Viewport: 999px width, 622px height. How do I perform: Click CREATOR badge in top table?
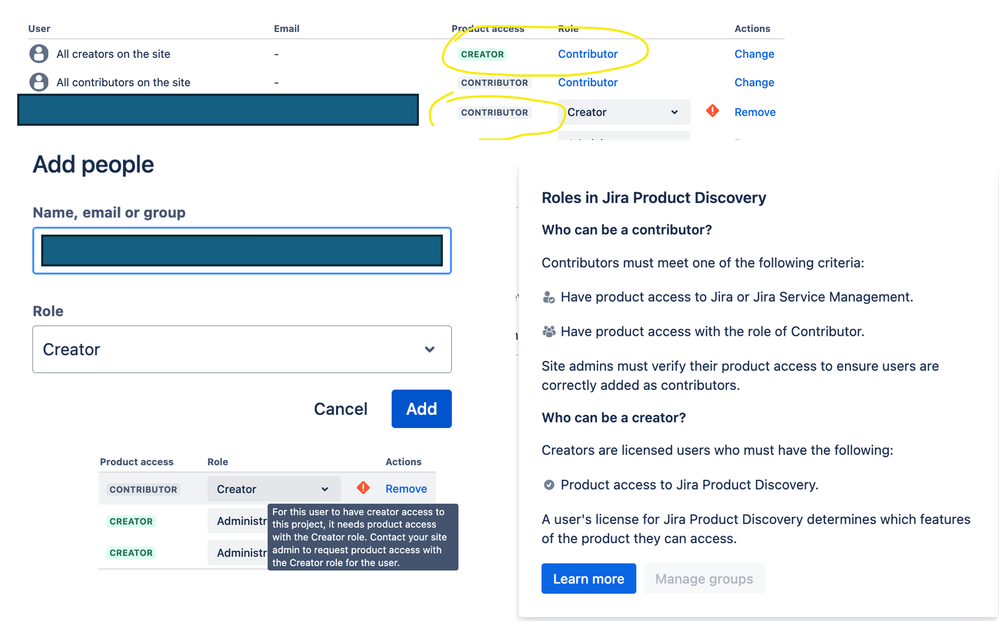pos(482,54)
